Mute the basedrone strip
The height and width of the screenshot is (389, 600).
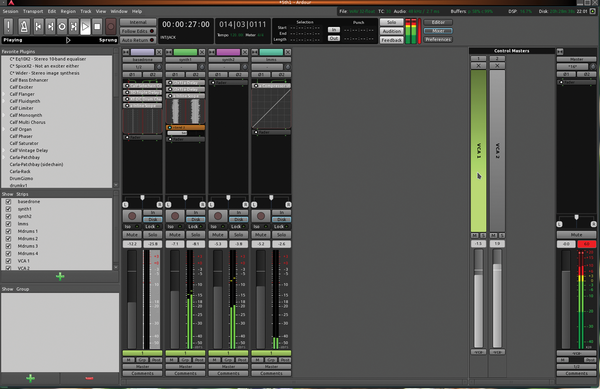(132, 234)
